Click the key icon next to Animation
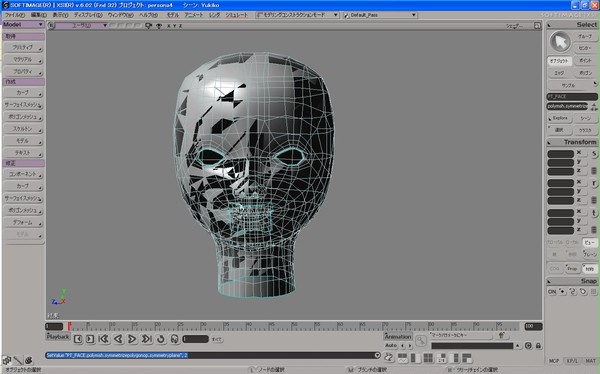 421,340
